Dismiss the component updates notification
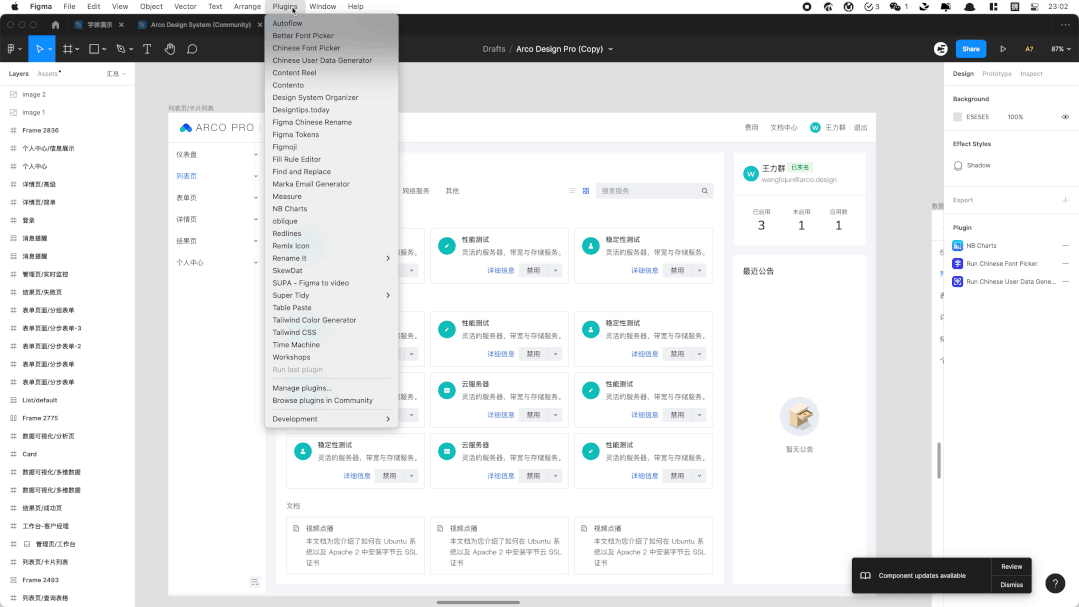Image resolution: width=1079 pixels, height=607 pixels. [1012, 585]
